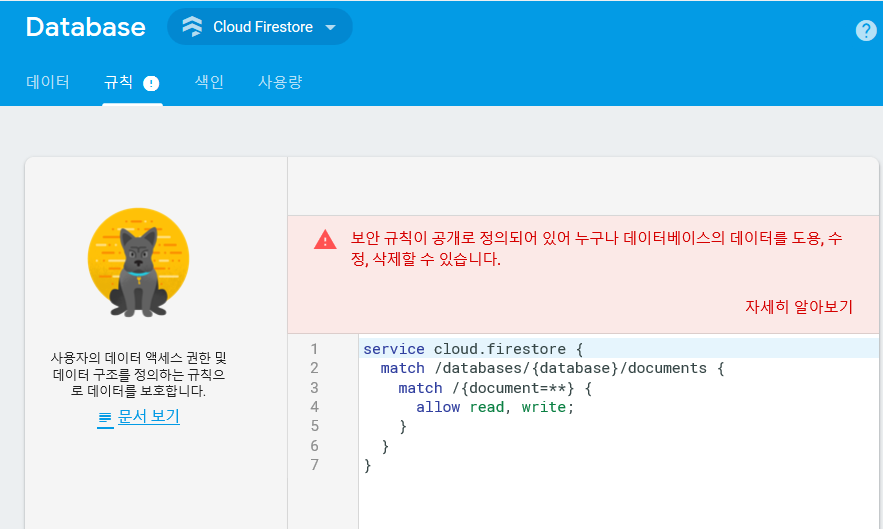Switch to the 데이터 tab

tap(48, 82)
